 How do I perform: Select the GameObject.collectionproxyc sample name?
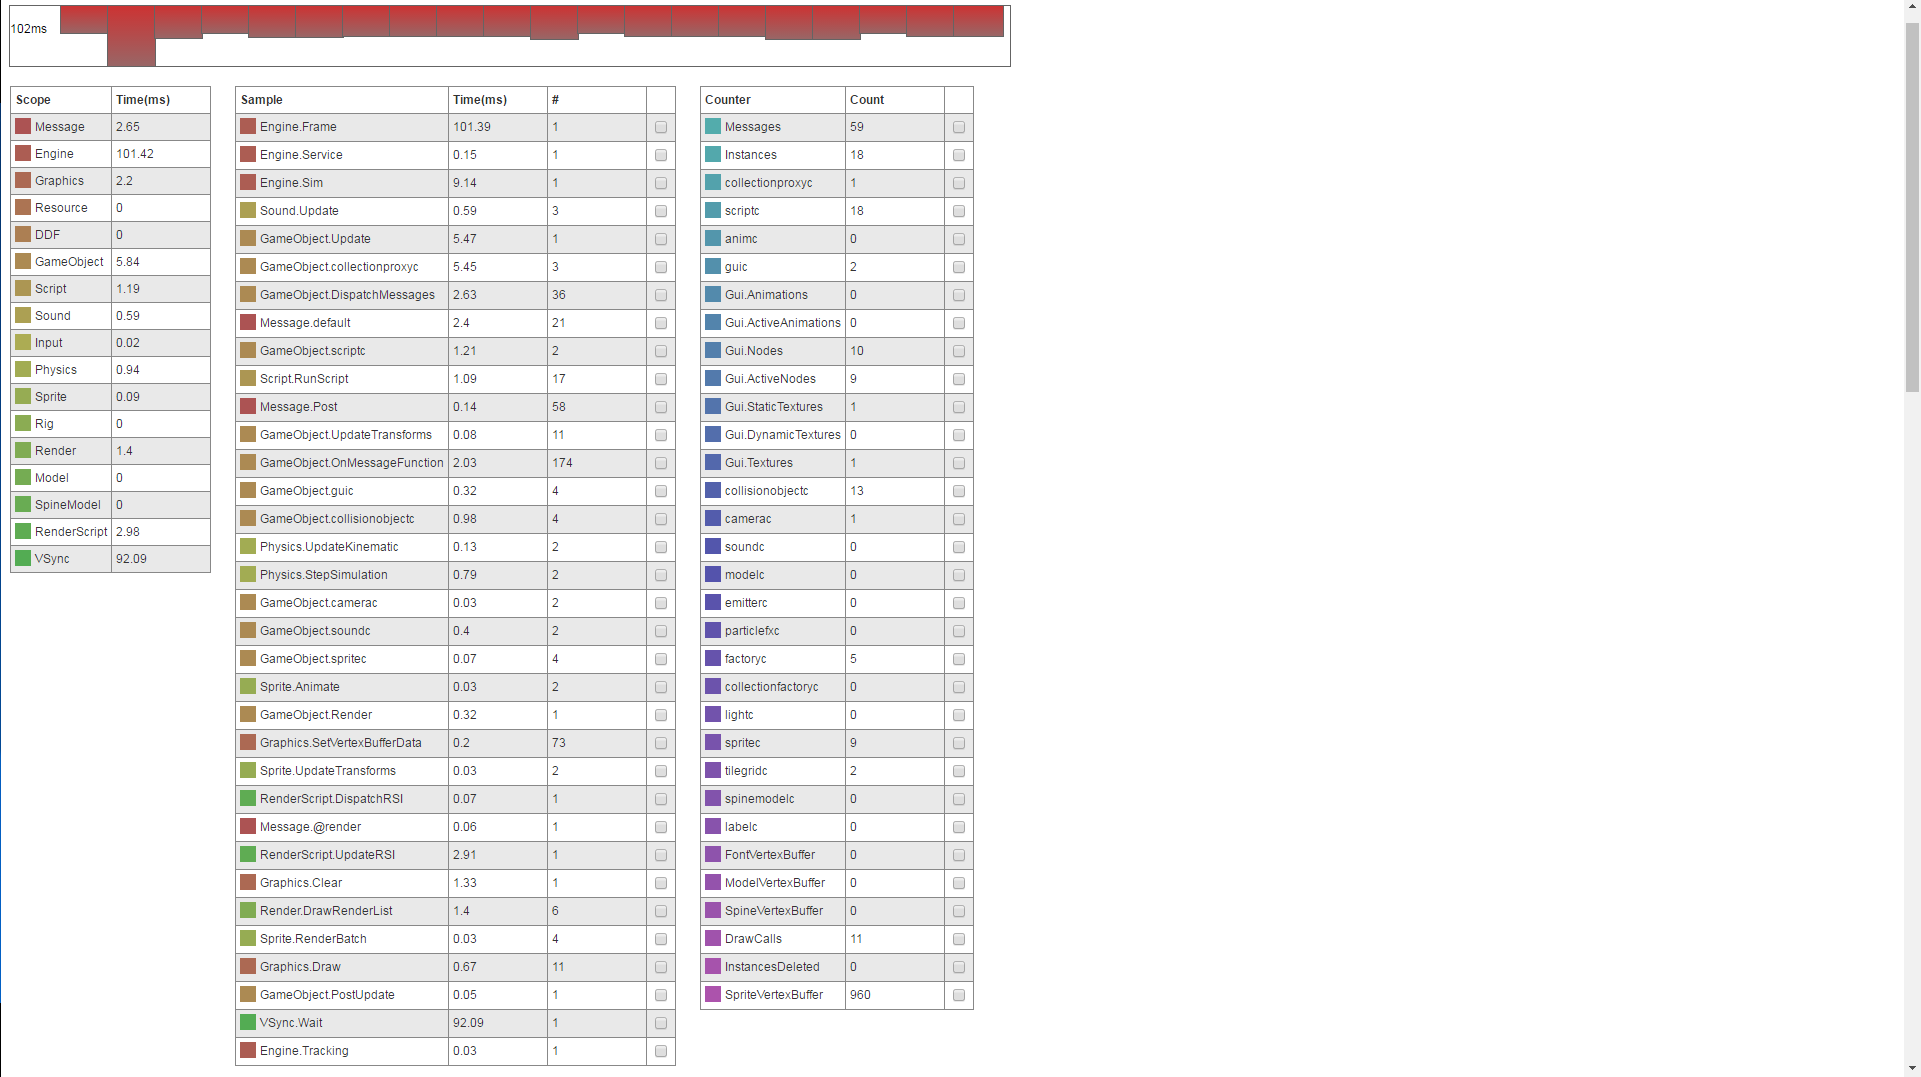pyautogui.click(x=339, y=267)
